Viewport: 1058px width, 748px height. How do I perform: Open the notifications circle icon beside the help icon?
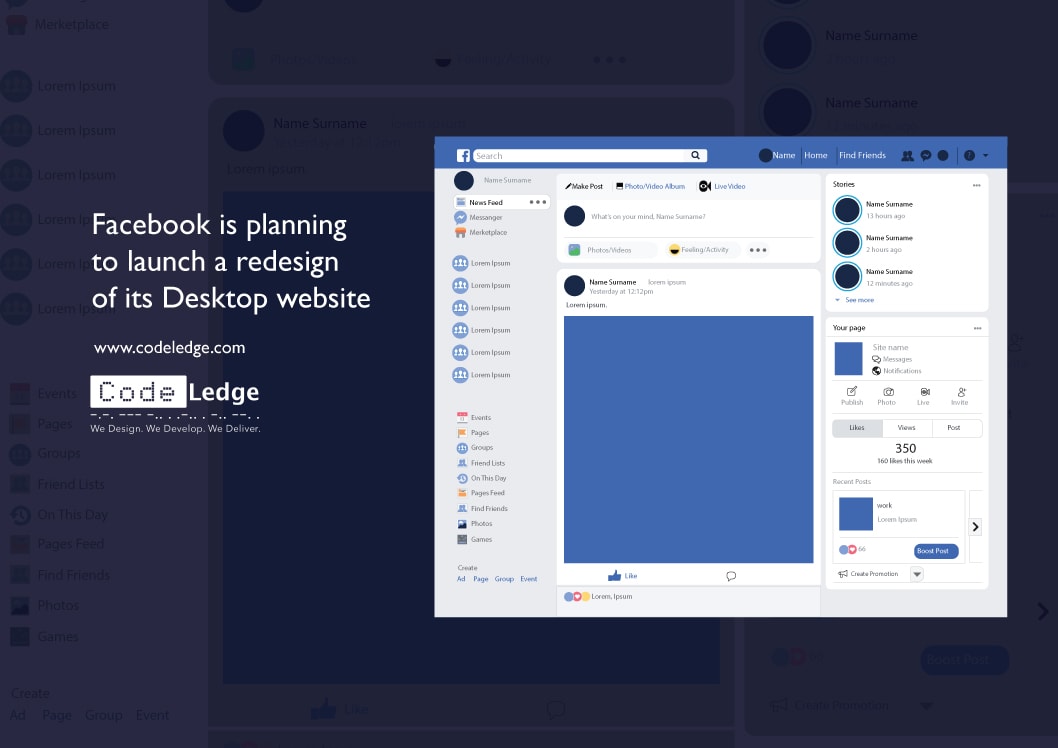tap(943, 156)
